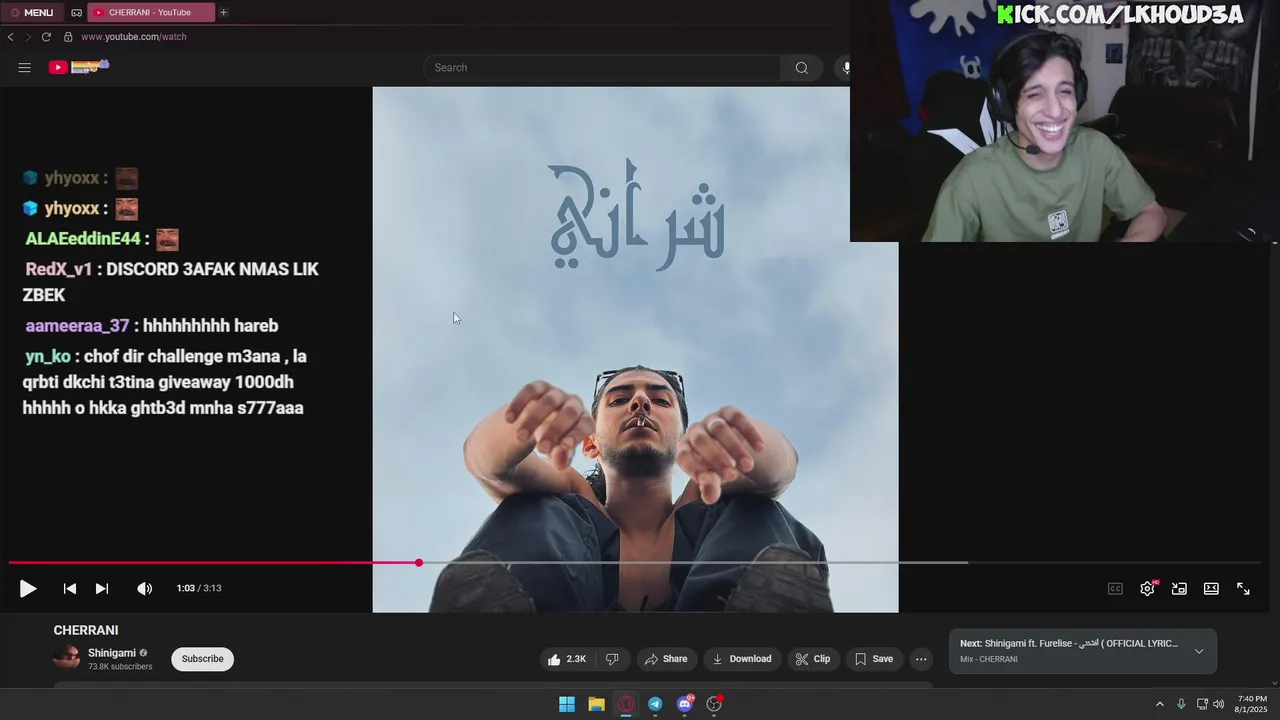The height and width of the screenshot is (720, 1280).
Task: Open the Shinigami channel name link
Action: tap(112, 653)
